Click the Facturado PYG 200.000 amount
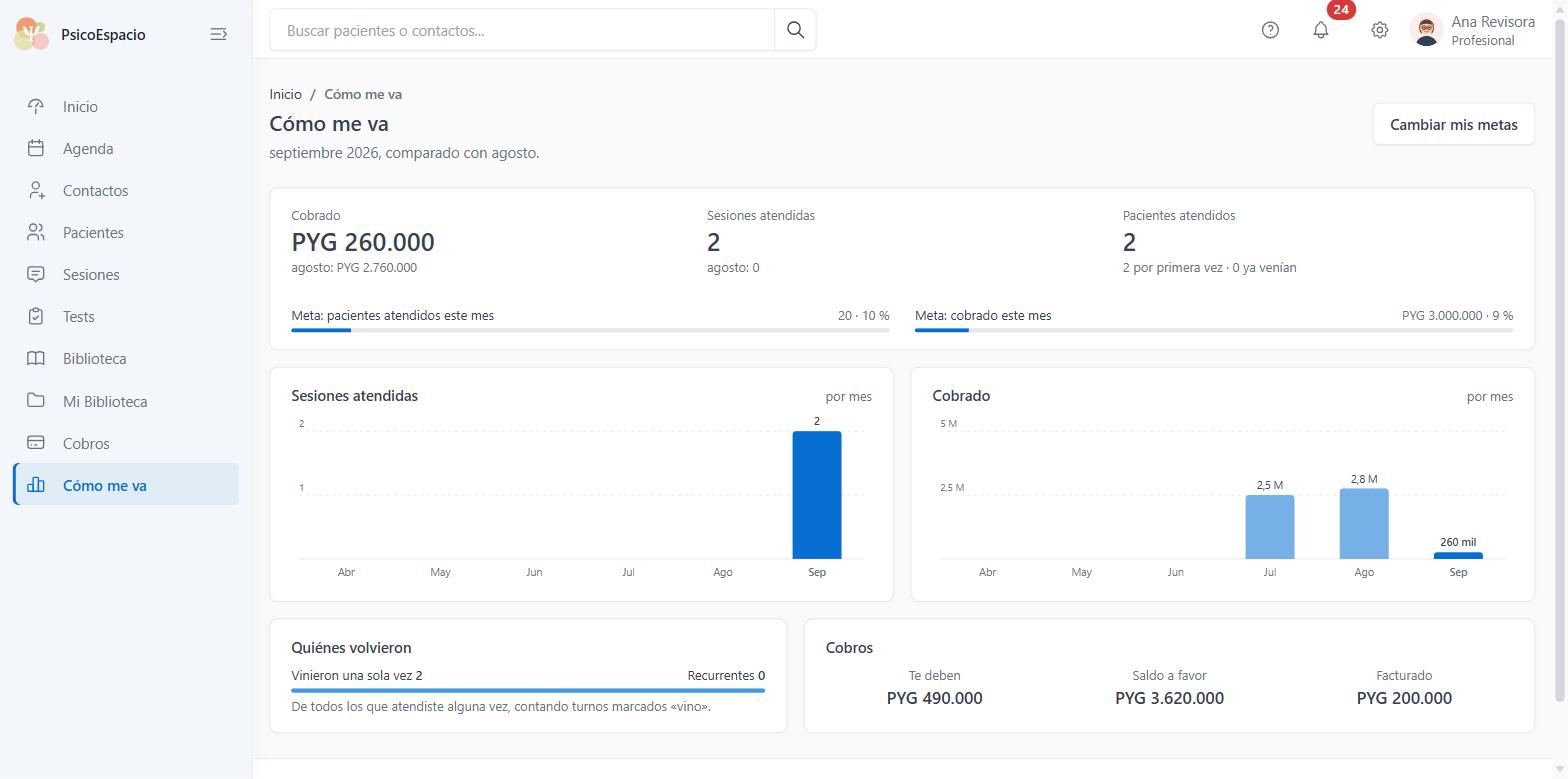The image size is (1568, 779). pyautogui.click(x=1404, y=698)
